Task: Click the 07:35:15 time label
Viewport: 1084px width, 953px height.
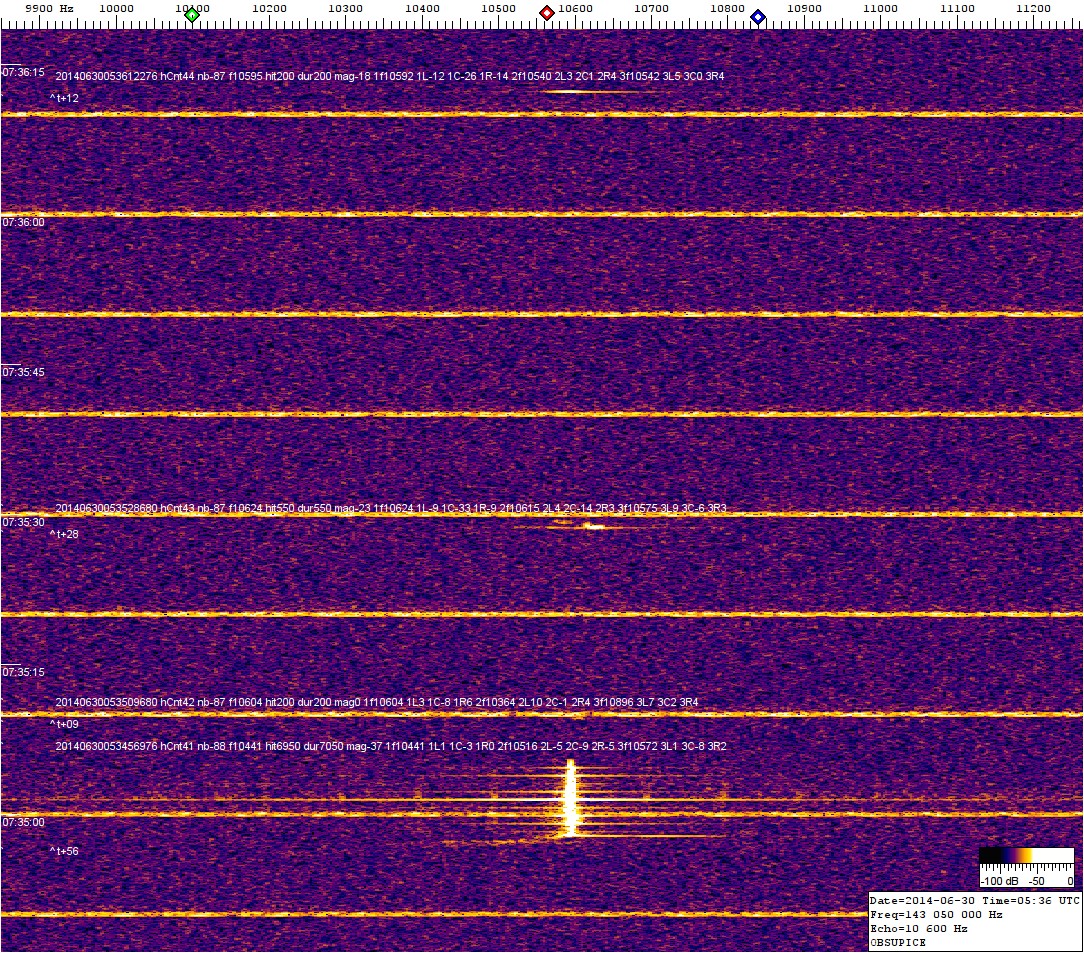Action: (x=23, y=672)
